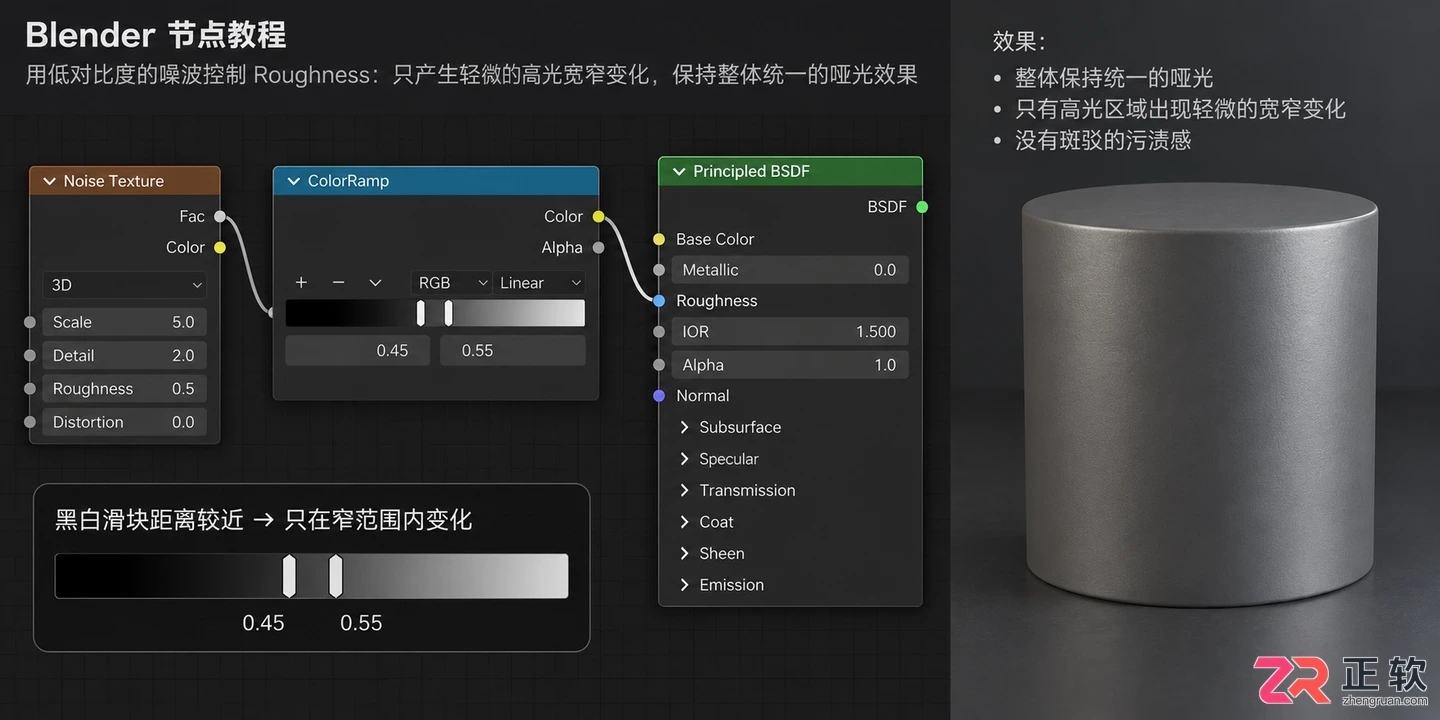This screenshot has height=720, width=1440.
Task: Click the Scale 5.0 value field
Action: pyautogui.click(x=125, y=322)
